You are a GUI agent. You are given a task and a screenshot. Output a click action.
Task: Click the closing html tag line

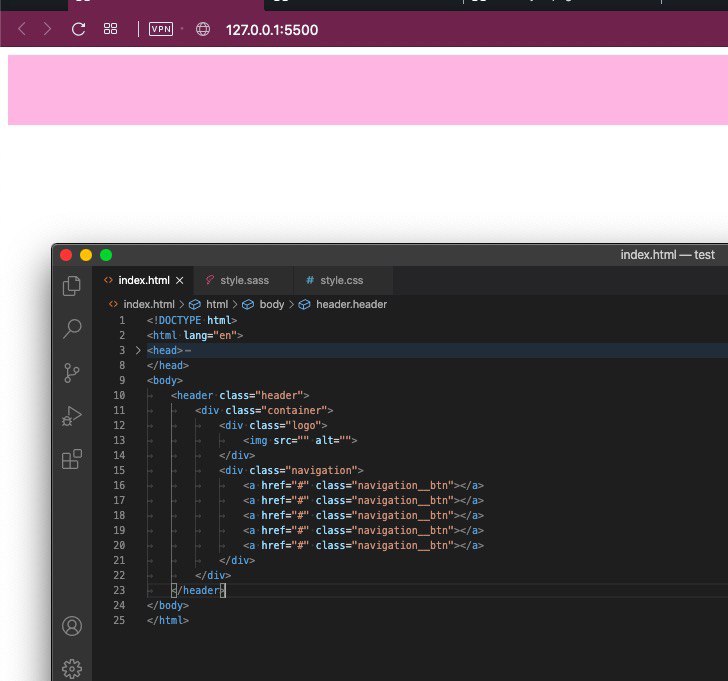click(168, 620)
